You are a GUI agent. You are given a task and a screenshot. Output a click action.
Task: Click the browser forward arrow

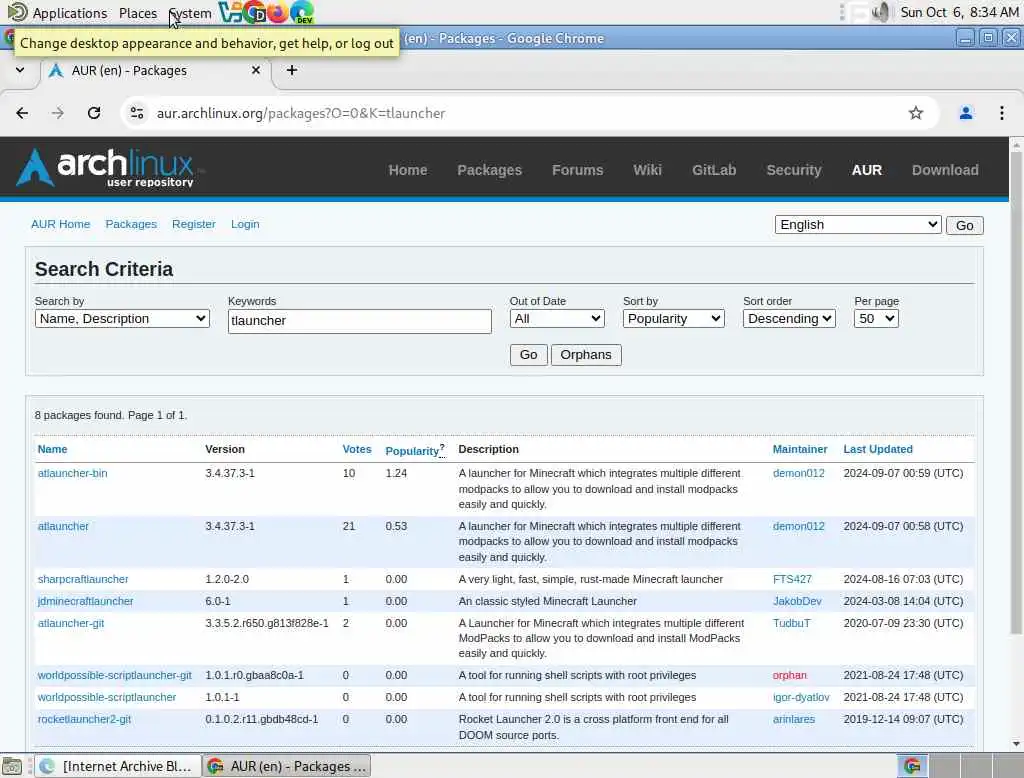(x=58, y=113)
